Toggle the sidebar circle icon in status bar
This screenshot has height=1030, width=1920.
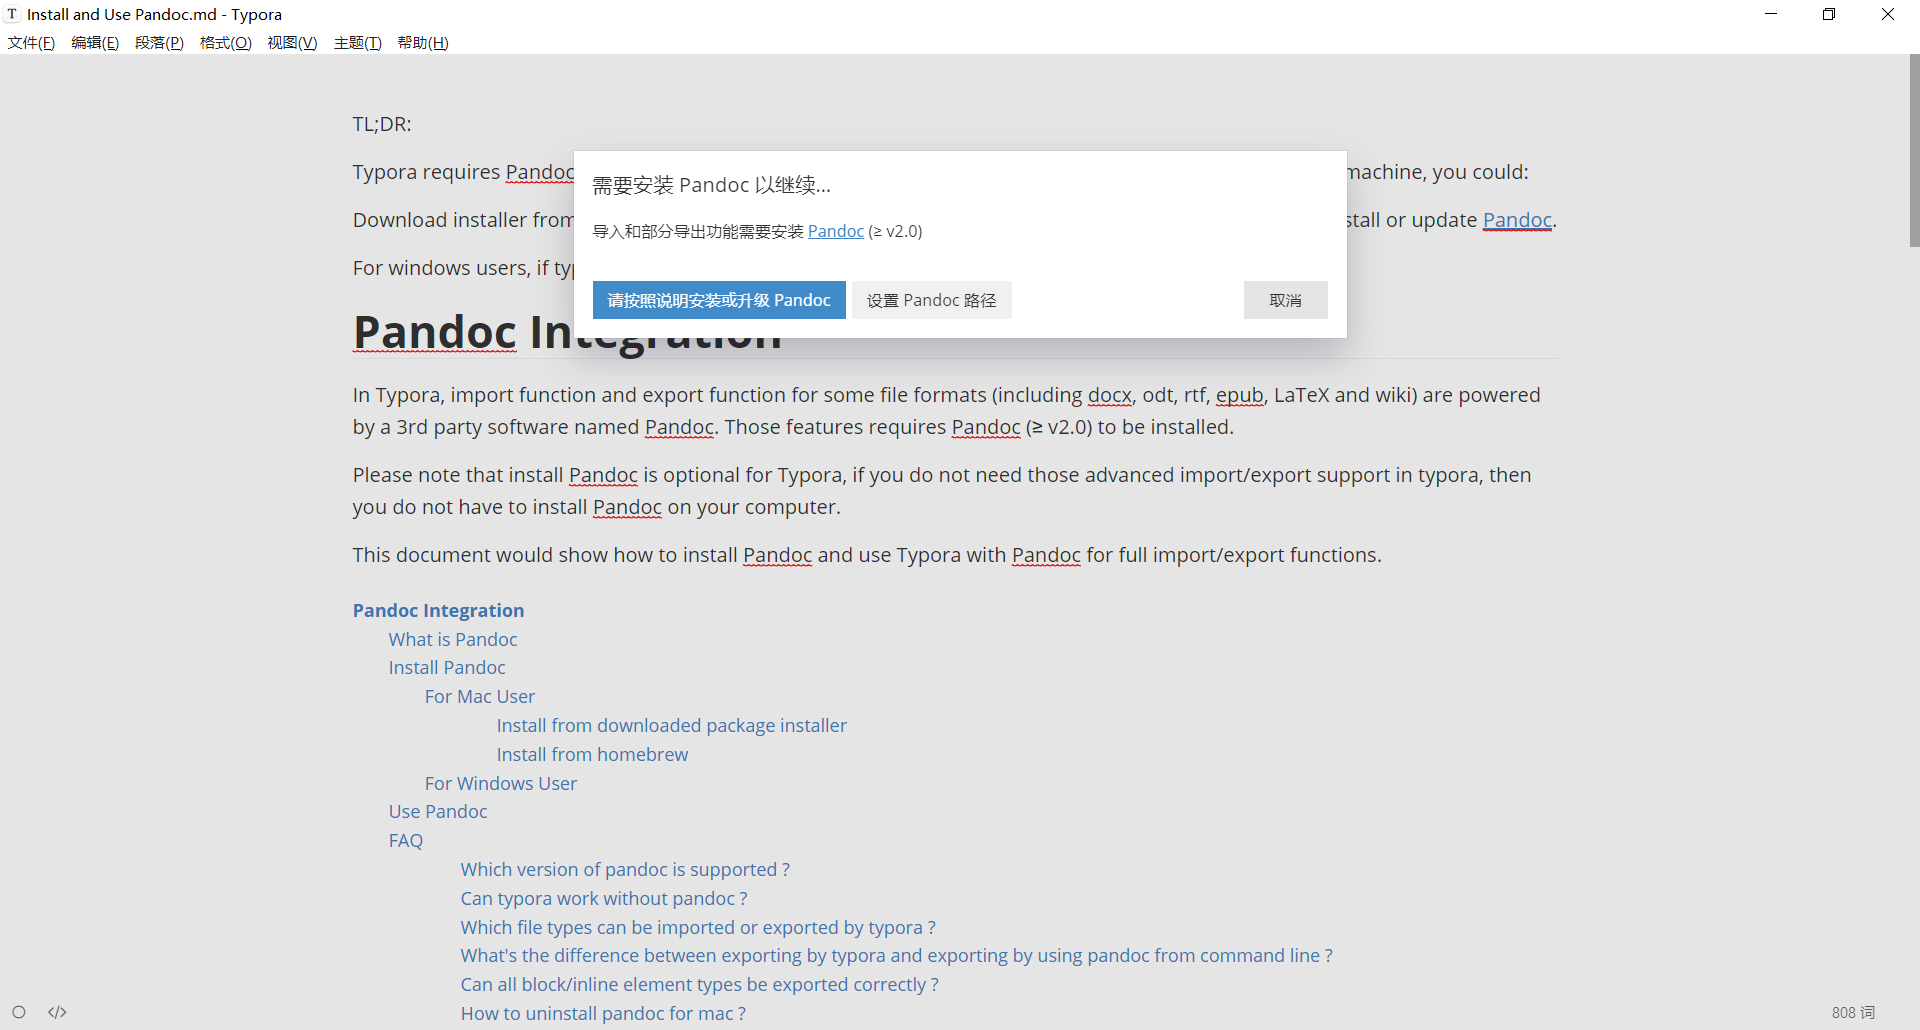(x=19, y=1012)
